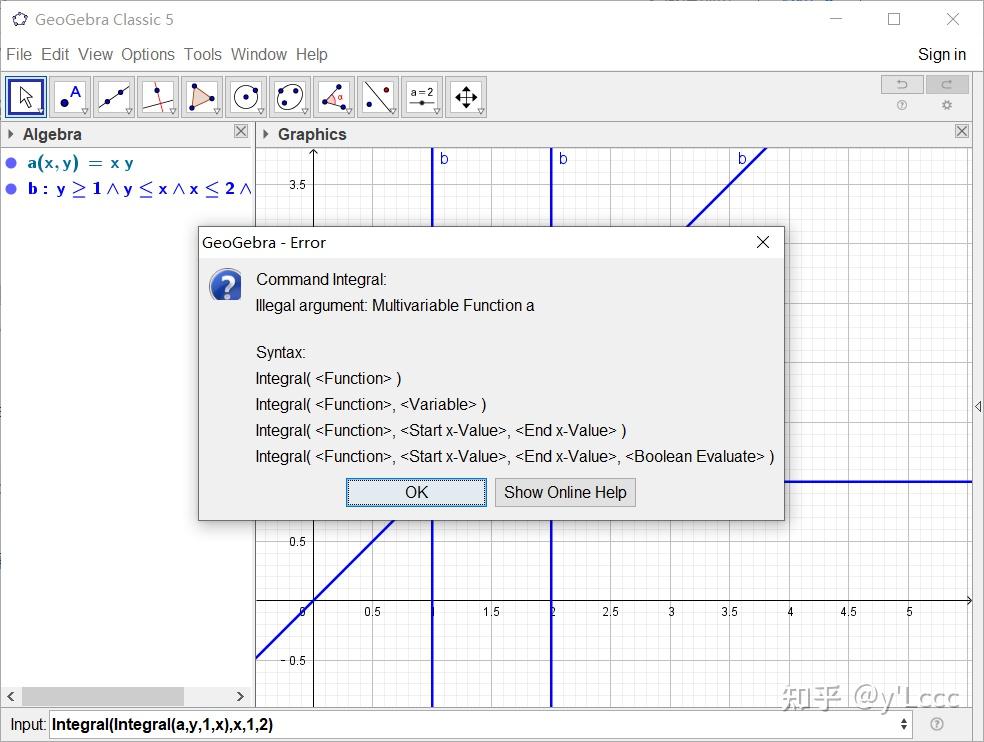Open the Slider tool dropdown triangle

pos(437,111)
